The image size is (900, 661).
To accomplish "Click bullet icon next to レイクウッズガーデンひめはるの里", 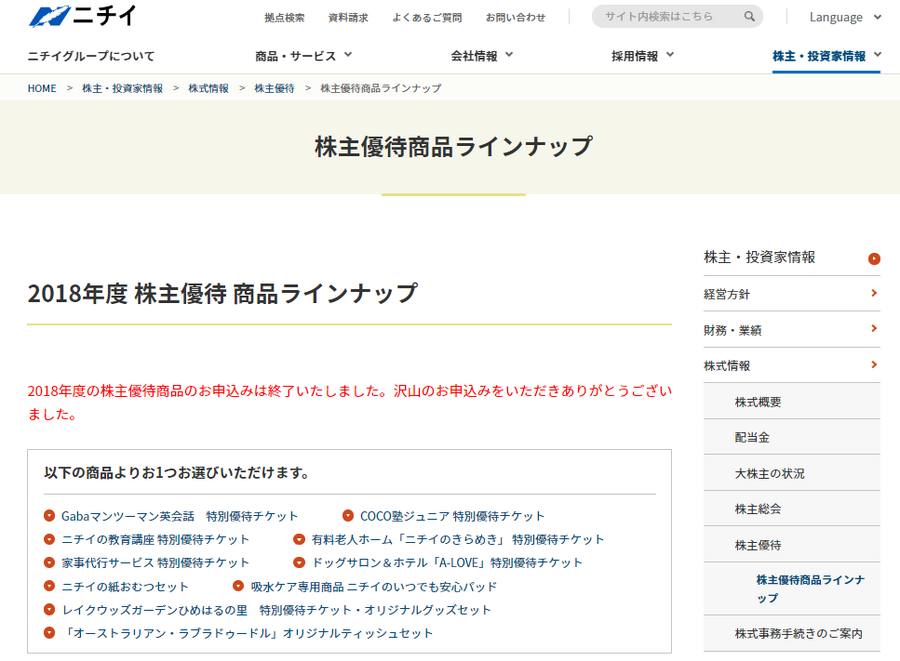I will [49, 609].
